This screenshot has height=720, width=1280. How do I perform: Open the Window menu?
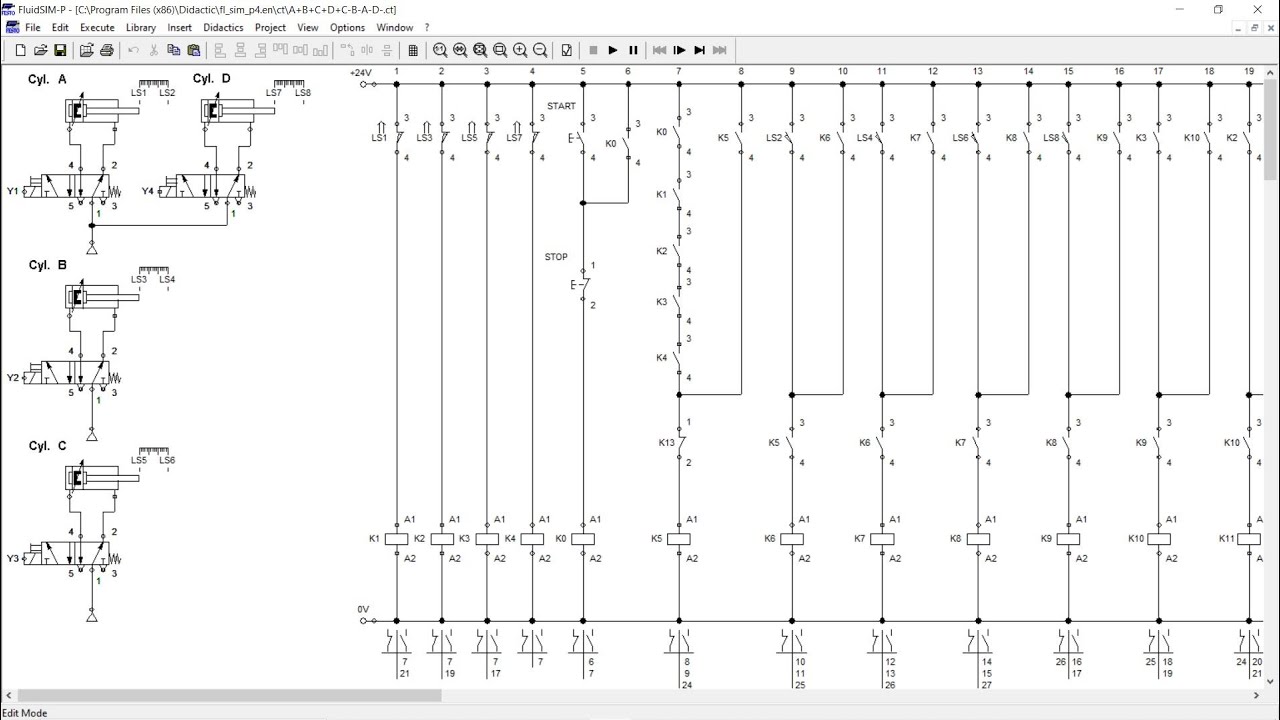coord(395,28)
